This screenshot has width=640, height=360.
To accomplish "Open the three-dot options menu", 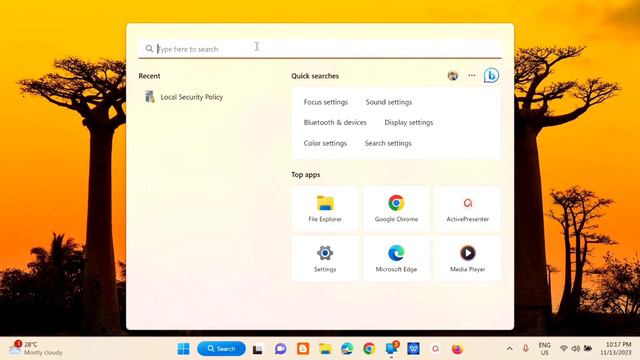I will pos(472,76).
